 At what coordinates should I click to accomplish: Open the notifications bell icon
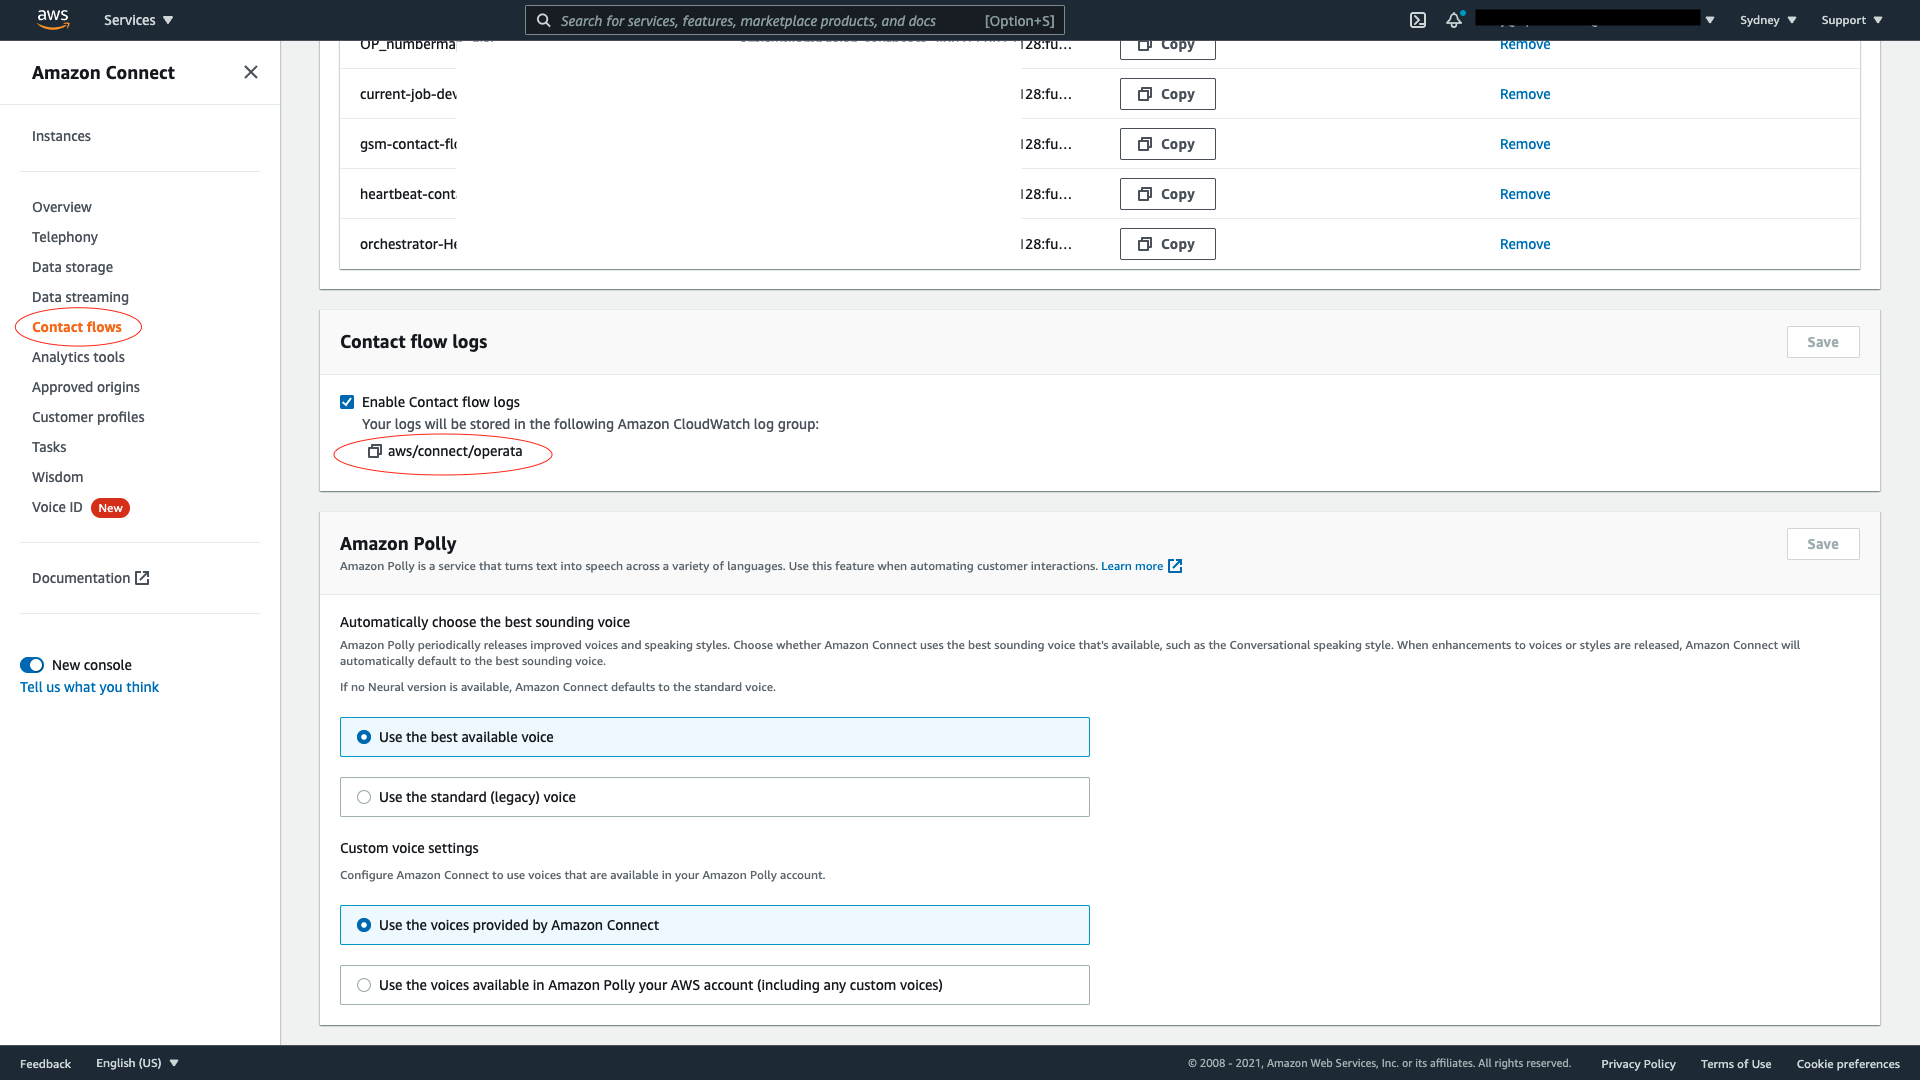[1454, 20]
